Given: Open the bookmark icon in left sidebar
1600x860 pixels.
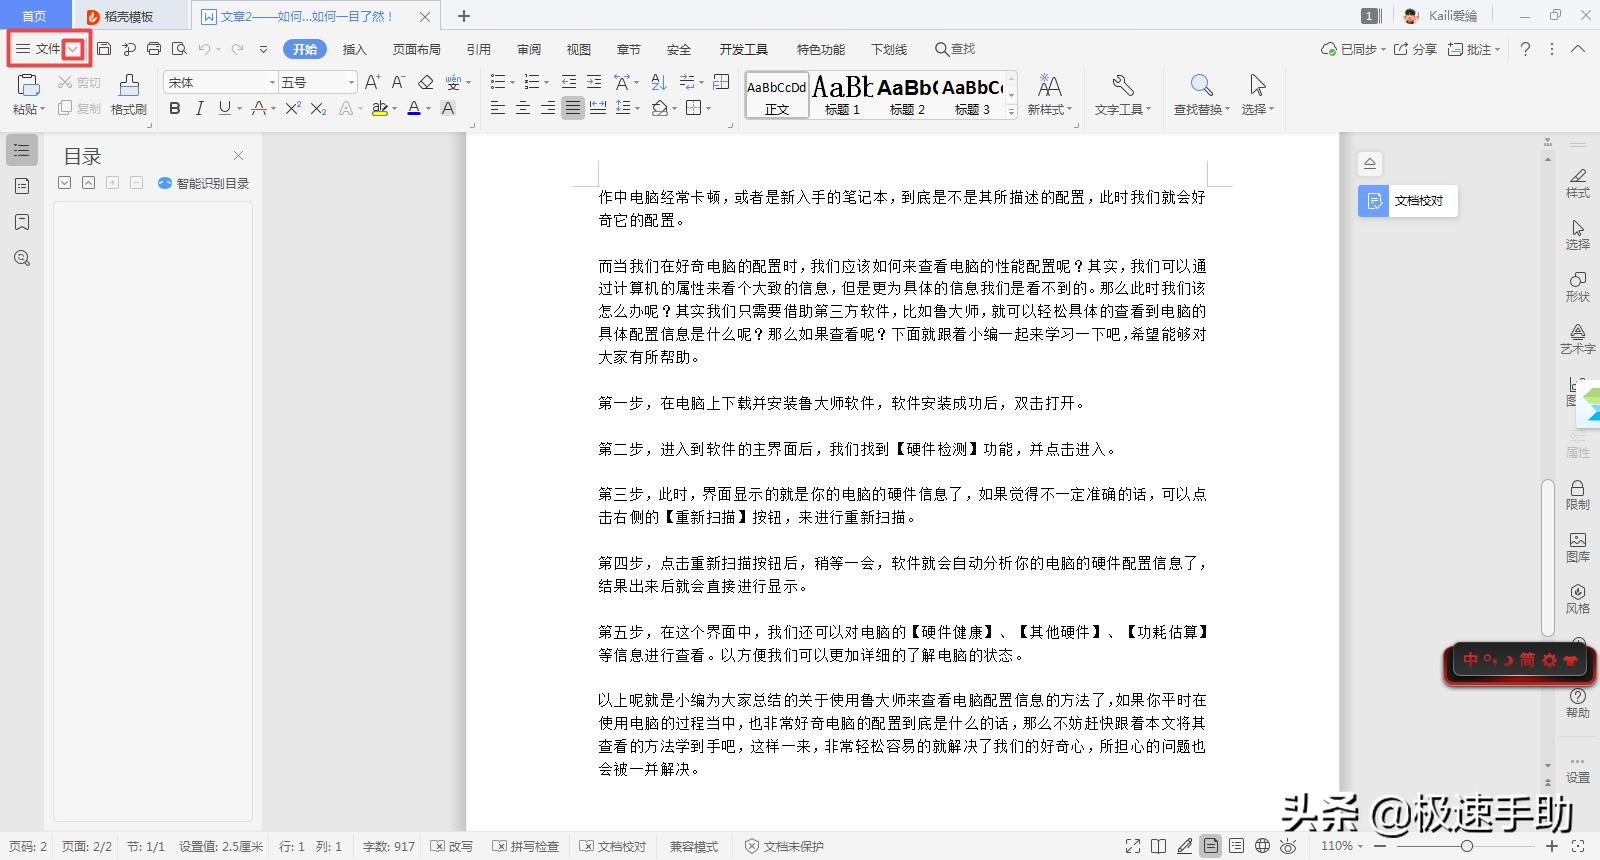Looking at the screenshot, I should click(x=22, y=222).
